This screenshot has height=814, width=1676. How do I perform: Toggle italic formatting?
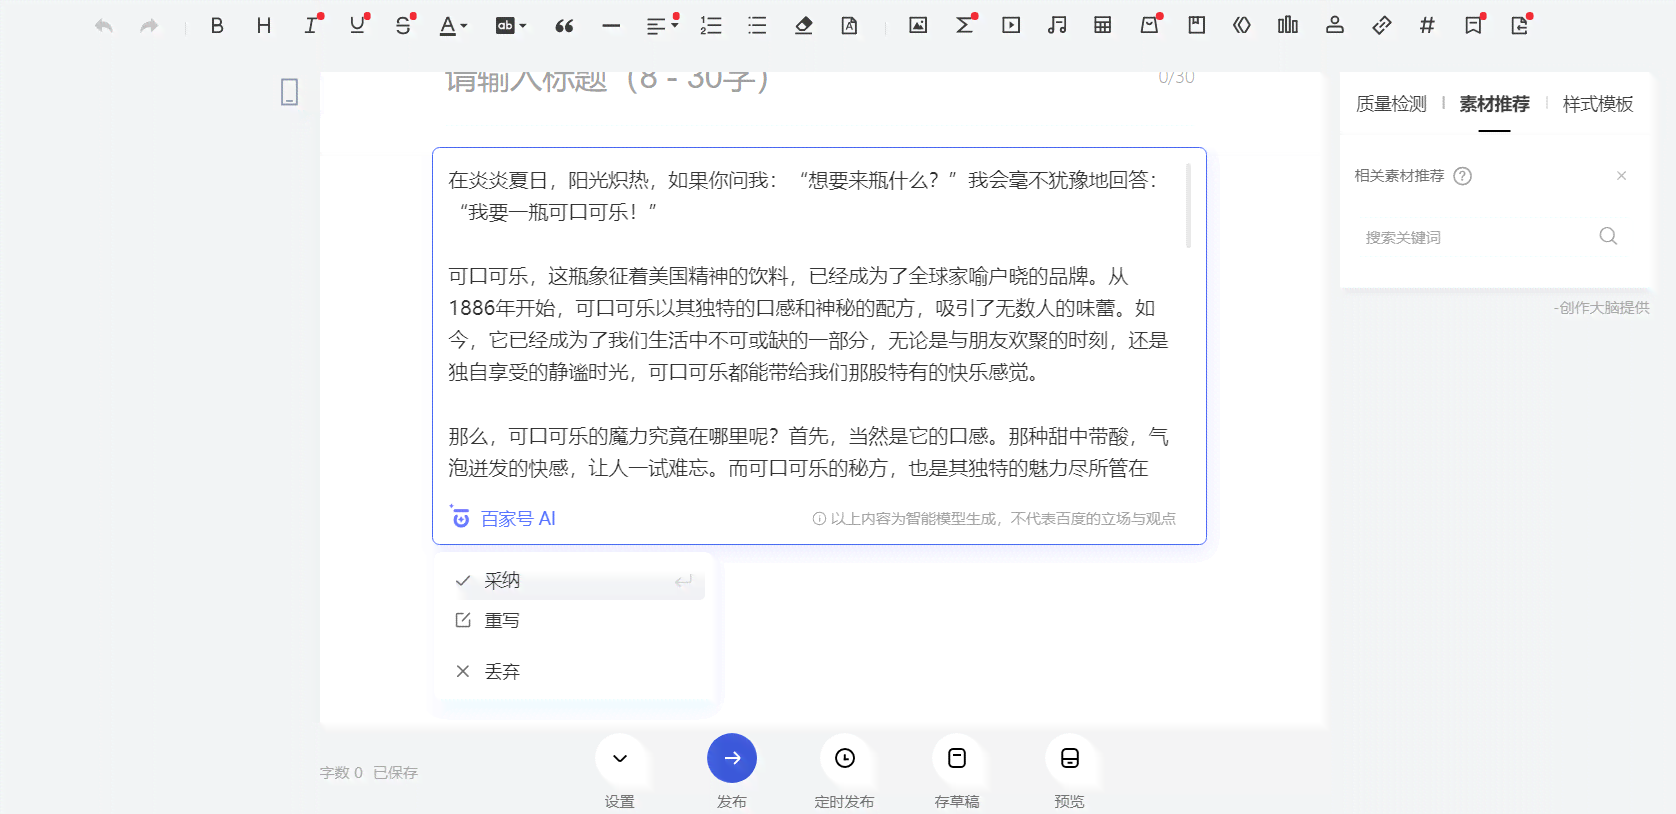pyautogui.click(x=311, y=26)
